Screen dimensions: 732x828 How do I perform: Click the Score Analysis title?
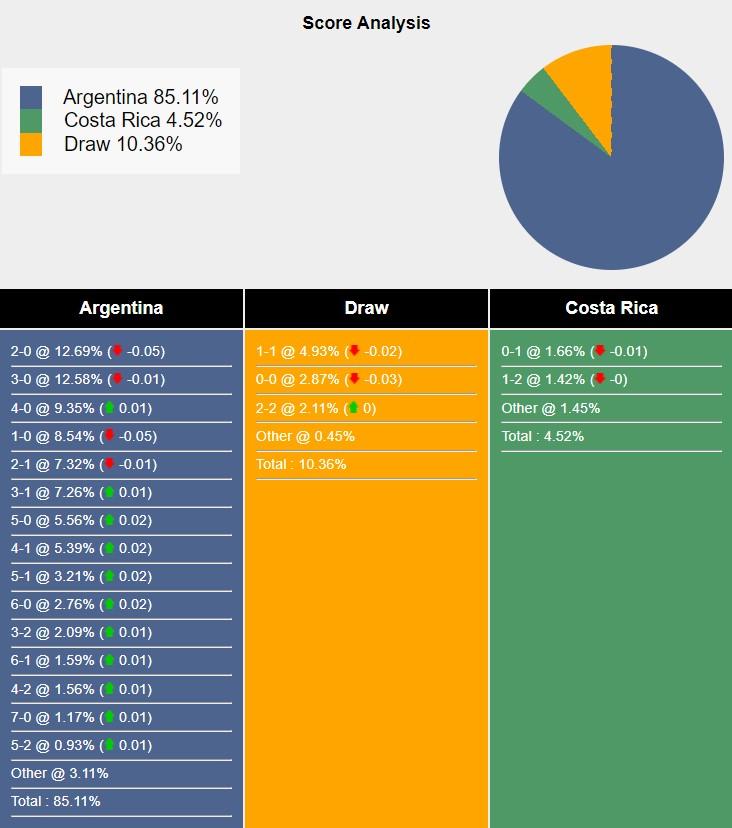tap(366, 22)
